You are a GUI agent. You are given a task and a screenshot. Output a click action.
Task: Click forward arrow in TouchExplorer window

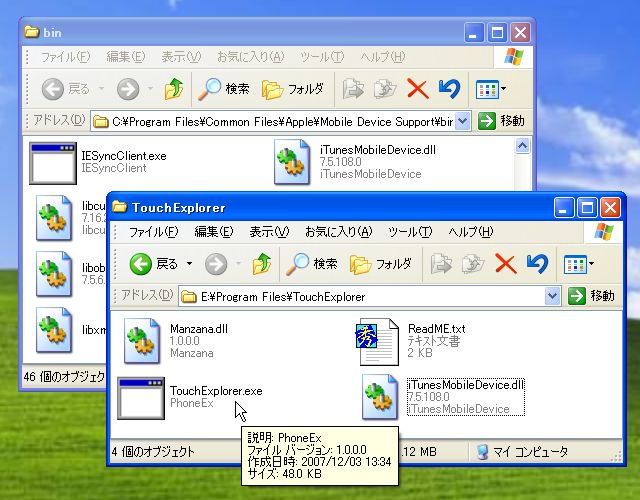[x=216, y=264]
